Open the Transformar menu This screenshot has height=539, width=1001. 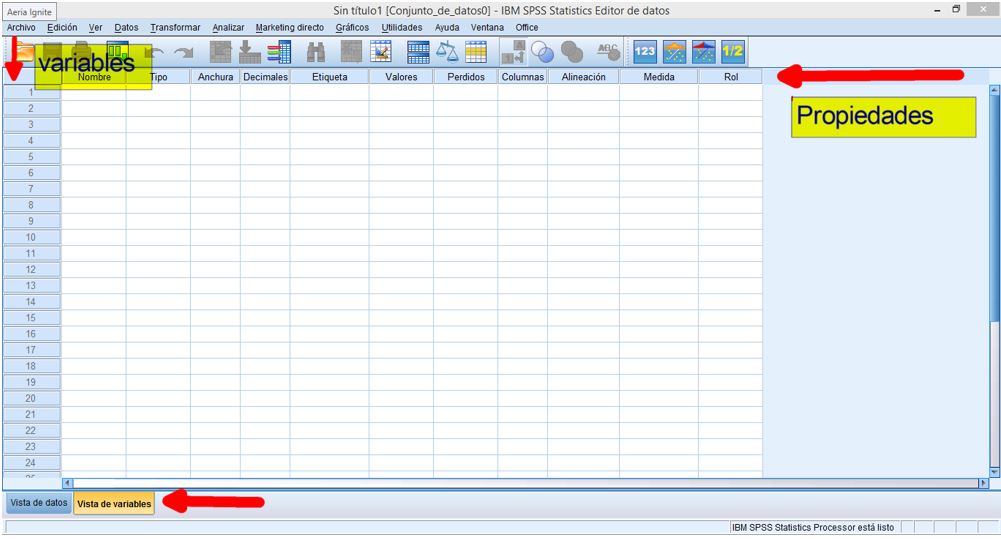(175, 27)
